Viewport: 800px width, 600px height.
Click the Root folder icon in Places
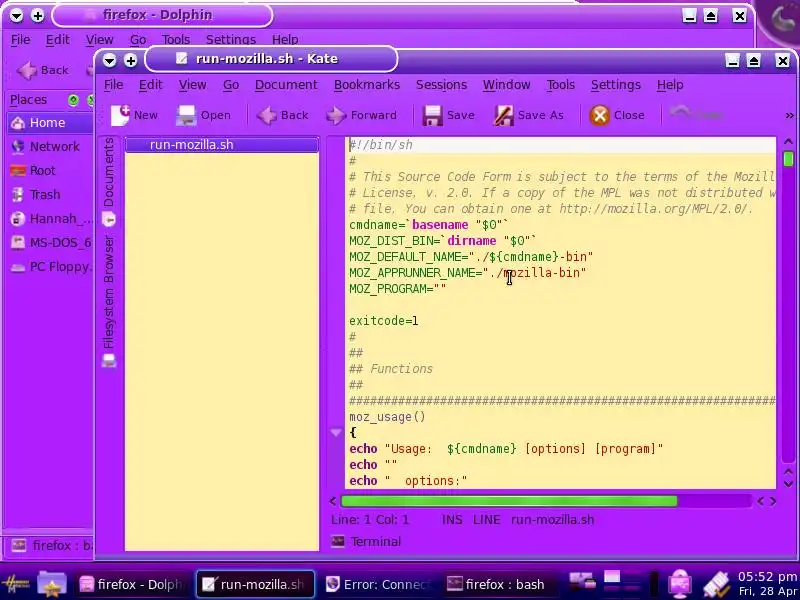(18, 170)
